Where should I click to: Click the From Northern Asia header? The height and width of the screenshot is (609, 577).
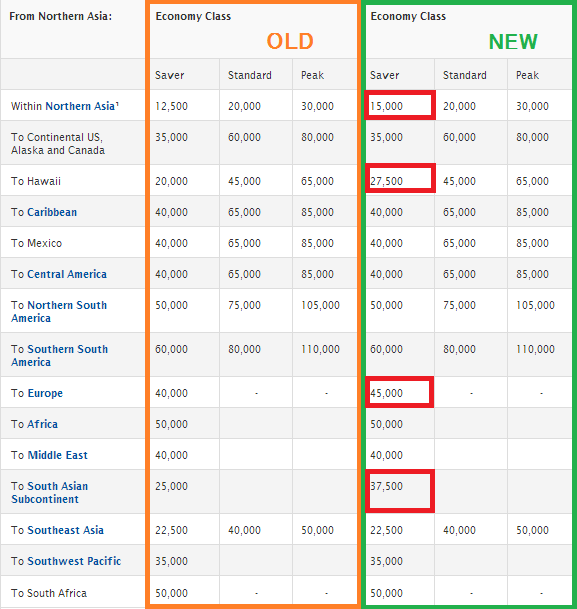pos(61,16)
